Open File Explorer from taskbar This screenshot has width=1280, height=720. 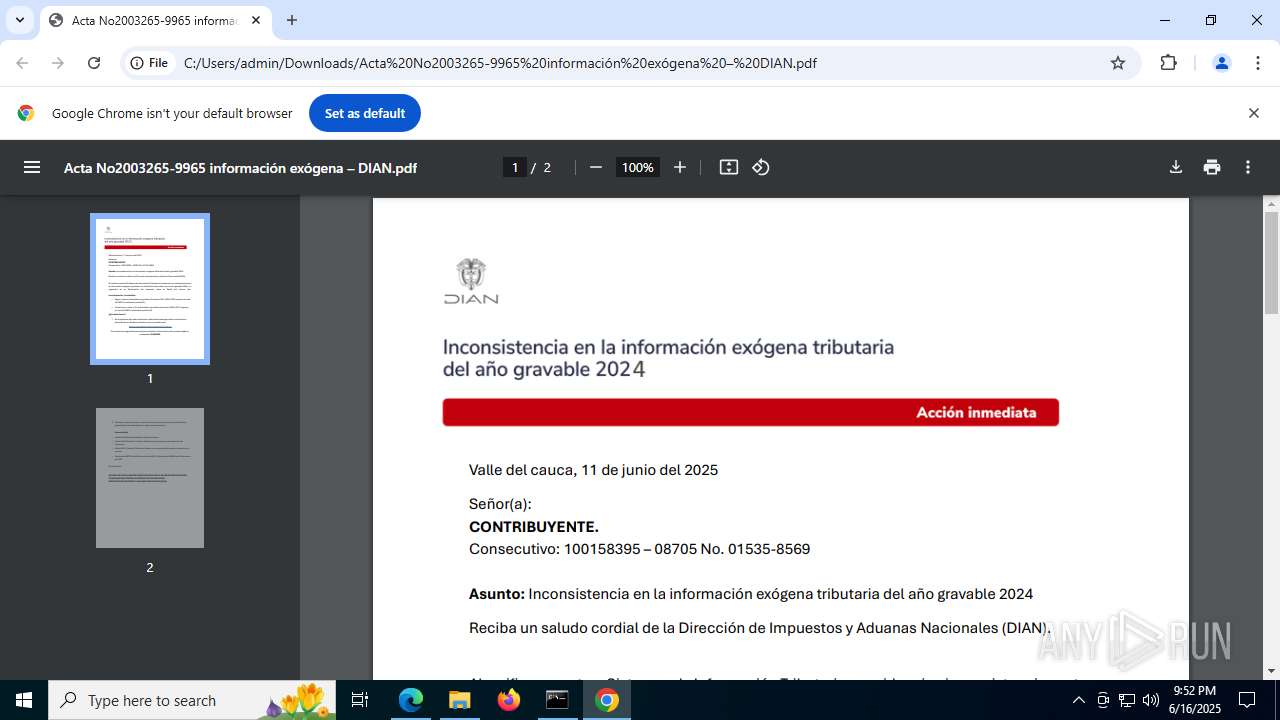[x=460, y=700]
